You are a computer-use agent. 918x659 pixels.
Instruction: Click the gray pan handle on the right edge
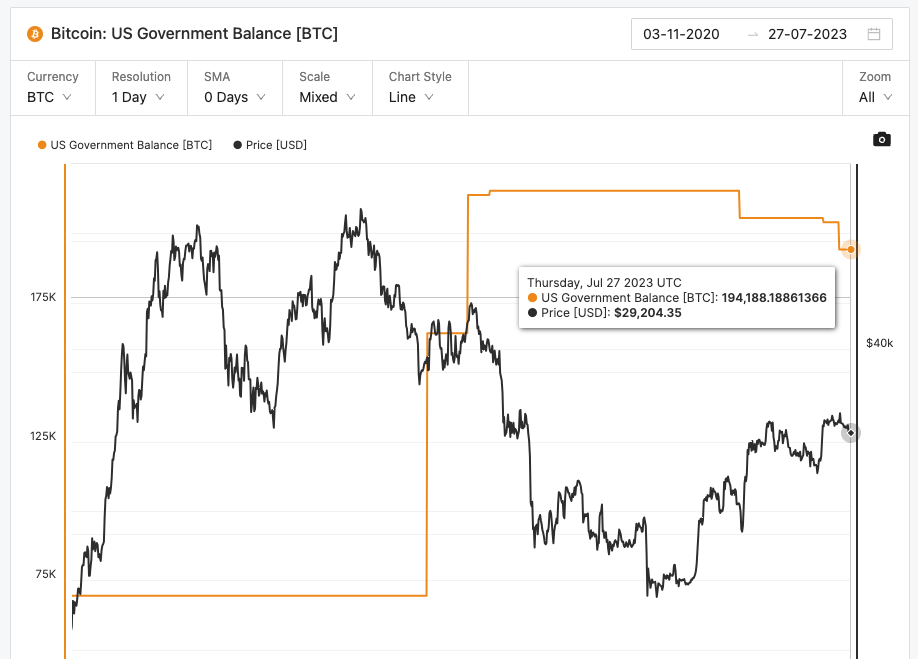pos(850,432)
